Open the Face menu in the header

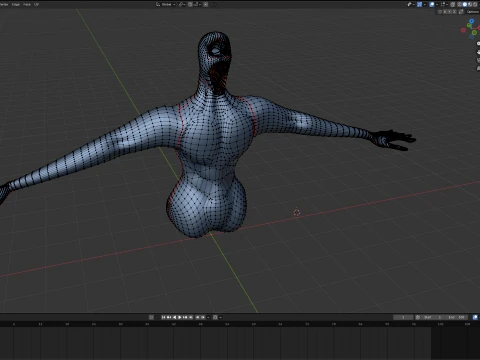(27, 4)
